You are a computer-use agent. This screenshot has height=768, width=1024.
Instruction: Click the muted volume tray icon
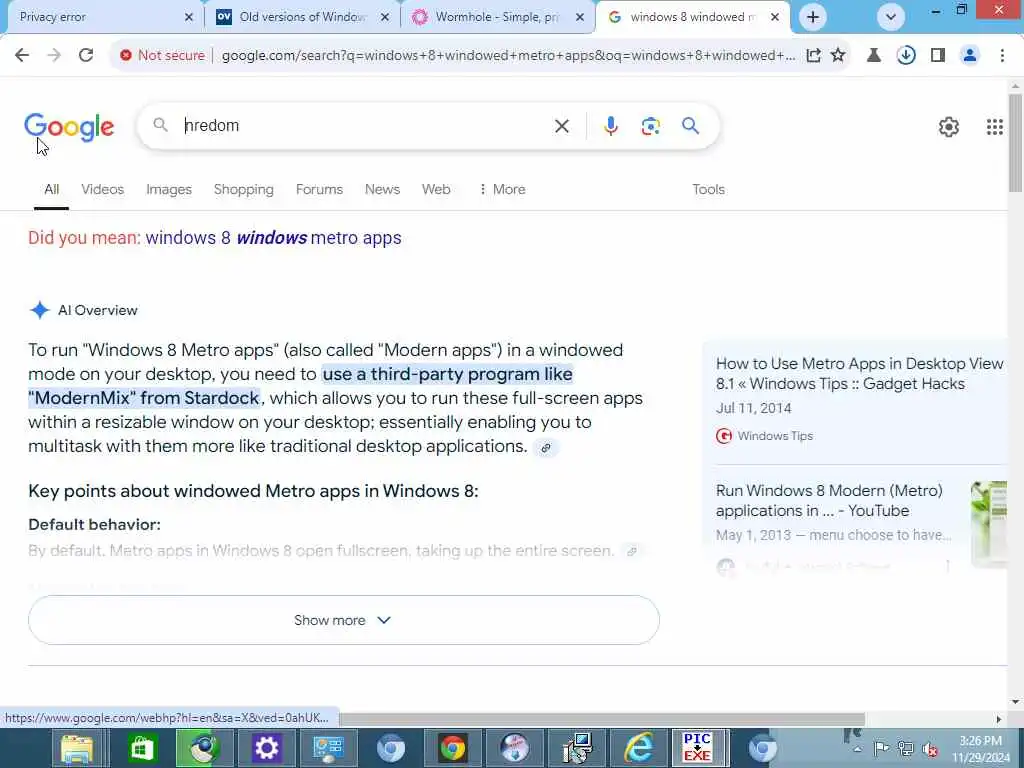(930, 749)
